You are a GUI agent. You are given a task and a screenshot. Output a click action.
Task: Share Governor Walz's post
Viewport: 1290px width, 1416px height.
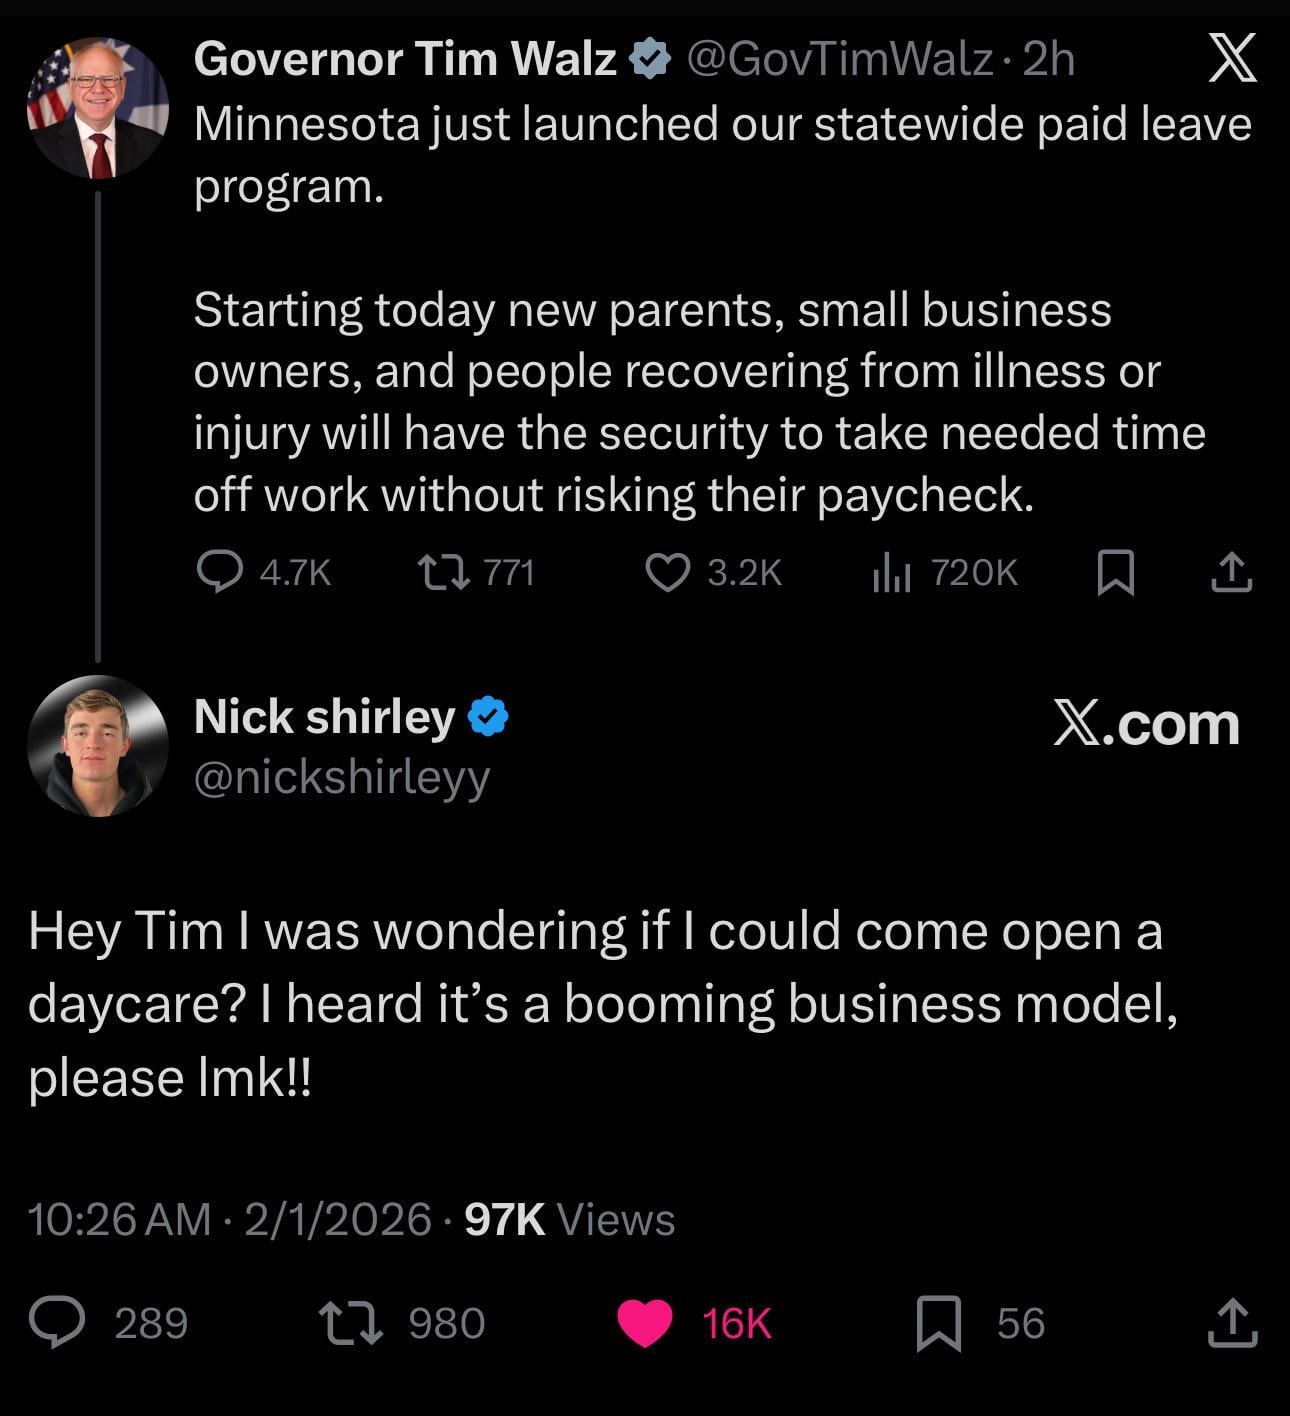point(1231,572)
